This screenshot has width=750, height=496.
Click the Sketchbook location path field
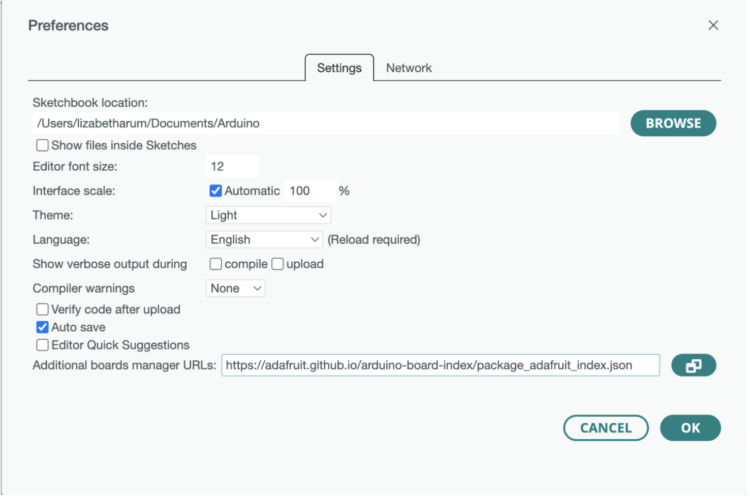point(325,123)
